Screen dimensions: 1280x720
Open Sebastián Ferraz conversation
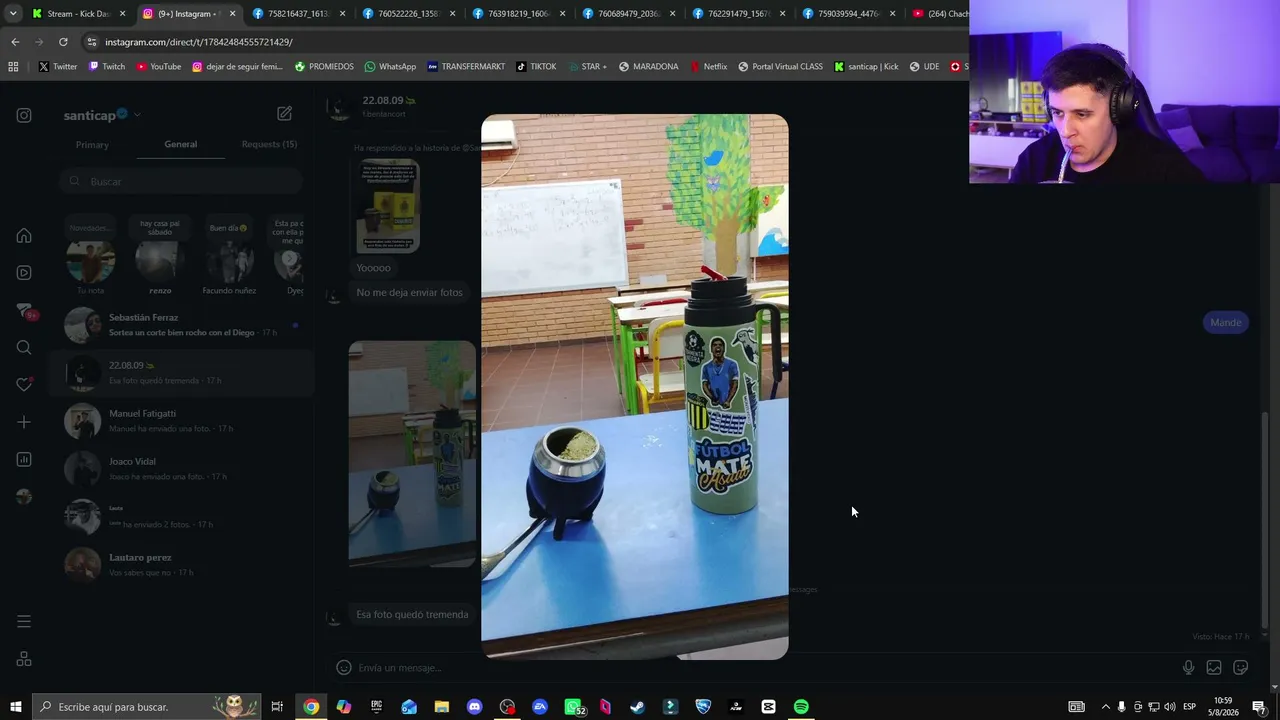click(x=182, y=325)
